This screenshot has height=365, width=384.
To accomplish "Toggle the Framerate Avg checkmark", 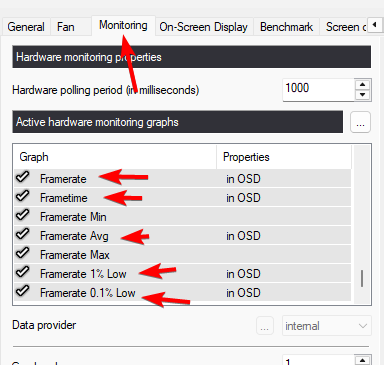I will [23, 234].
